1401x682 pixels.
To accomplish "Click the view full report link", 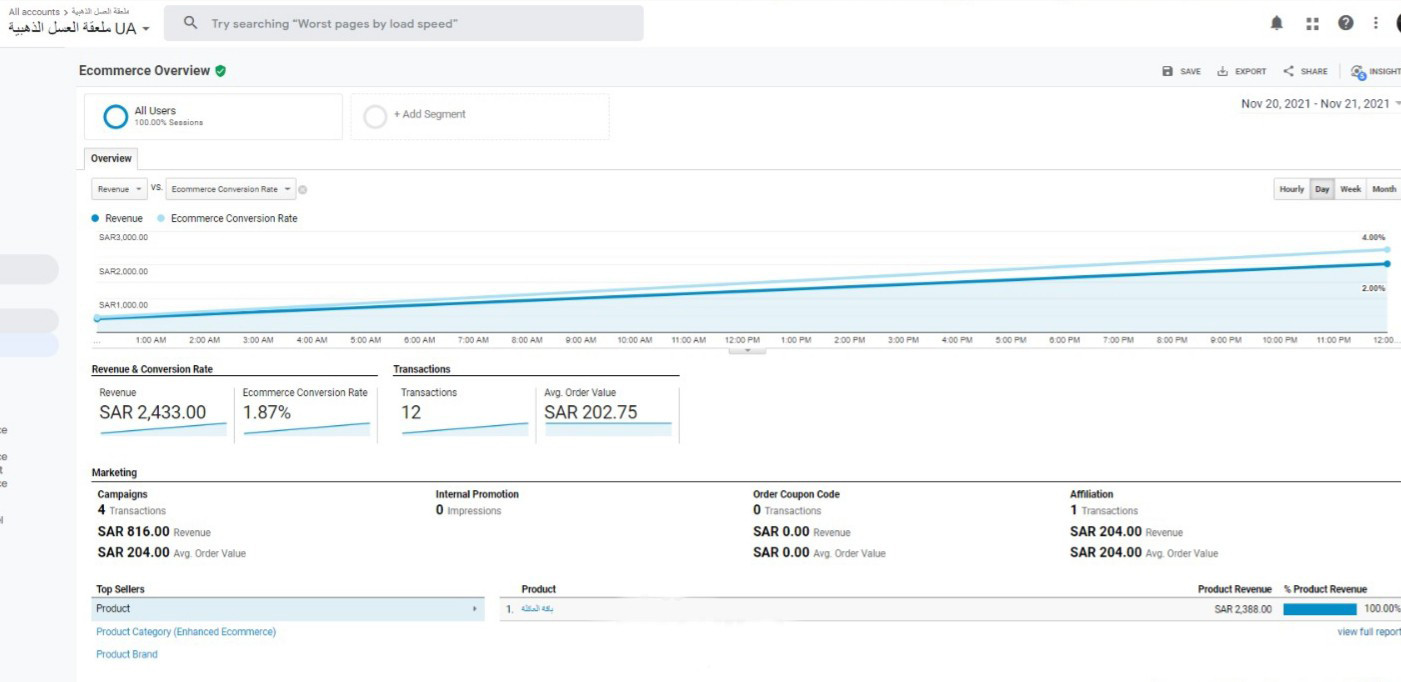I will (1368, 632).
